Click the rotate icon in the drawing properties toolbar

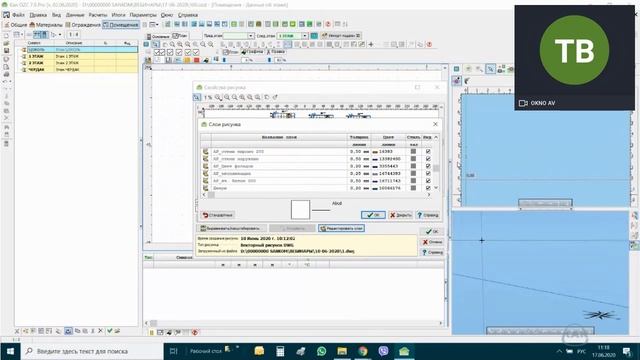(x=275, y=97)
